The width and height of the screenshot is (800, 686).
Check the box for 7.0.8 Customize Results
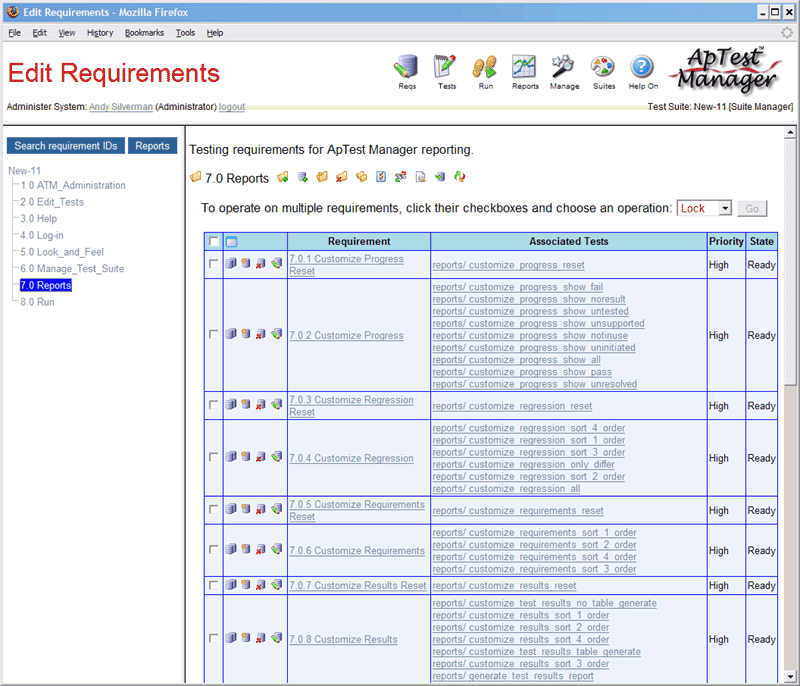pos(213,638)
